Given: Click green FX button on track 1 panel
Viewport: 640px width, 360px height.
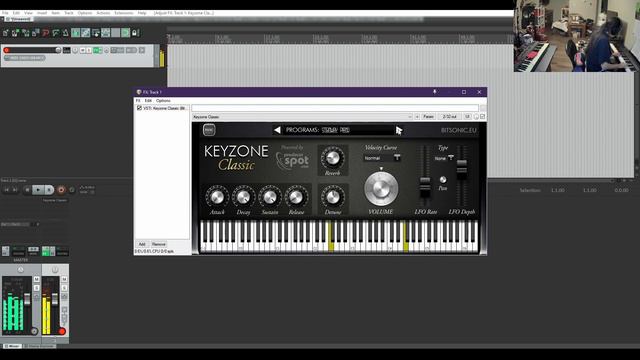Looking at the screenshot, I should tap(97, 50).
